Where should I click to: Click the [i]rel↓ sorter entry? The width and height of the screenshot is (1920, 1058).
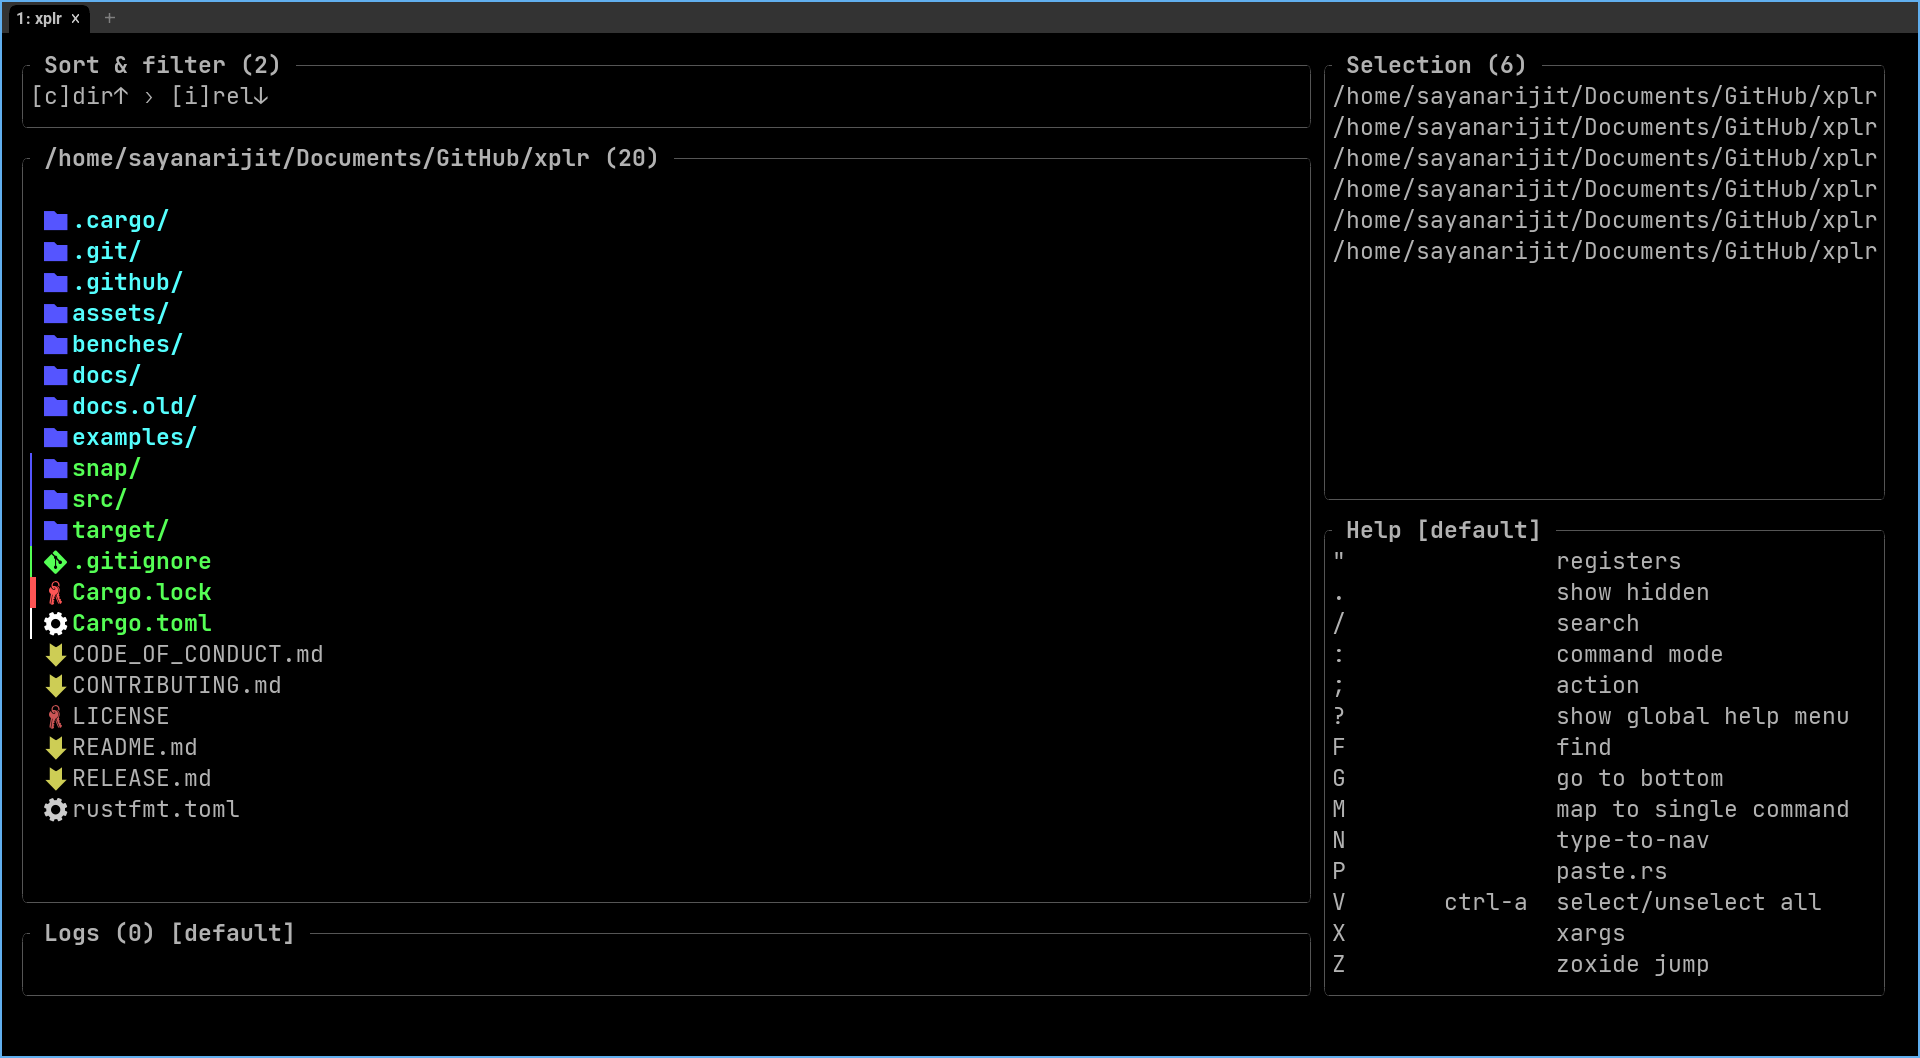(x=220, y=96)
